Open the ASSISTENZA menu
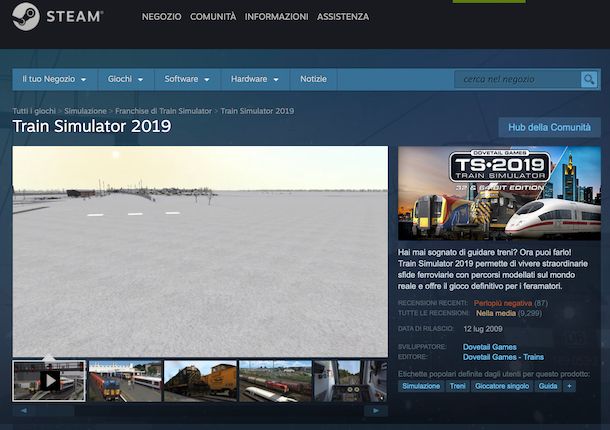Screen dimensions: 610x430 [x=343, y=17]
